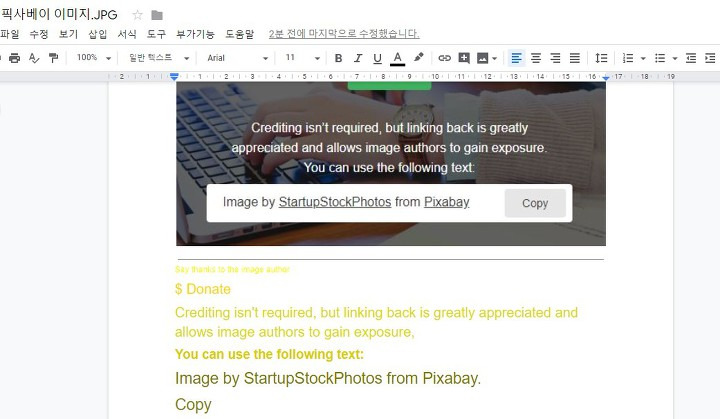Select the spell check icon

[x=34, y=58]
